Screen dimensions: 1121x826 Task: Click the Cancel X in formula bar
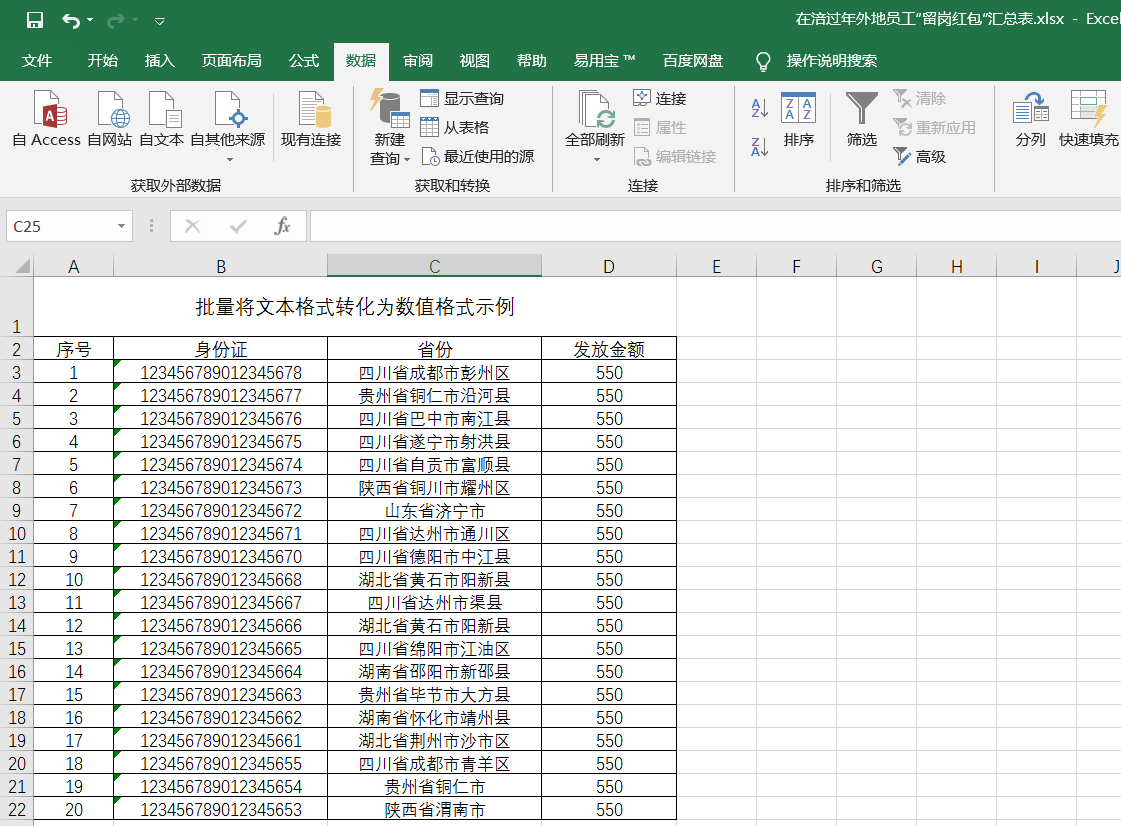(192, 227)
